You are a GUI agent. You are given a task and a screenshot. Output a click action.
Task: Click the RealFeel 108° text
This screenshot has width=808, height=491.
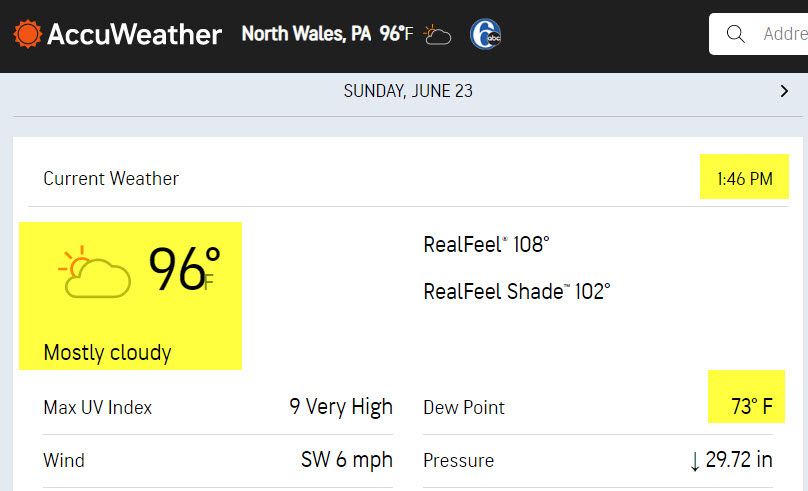486,245
